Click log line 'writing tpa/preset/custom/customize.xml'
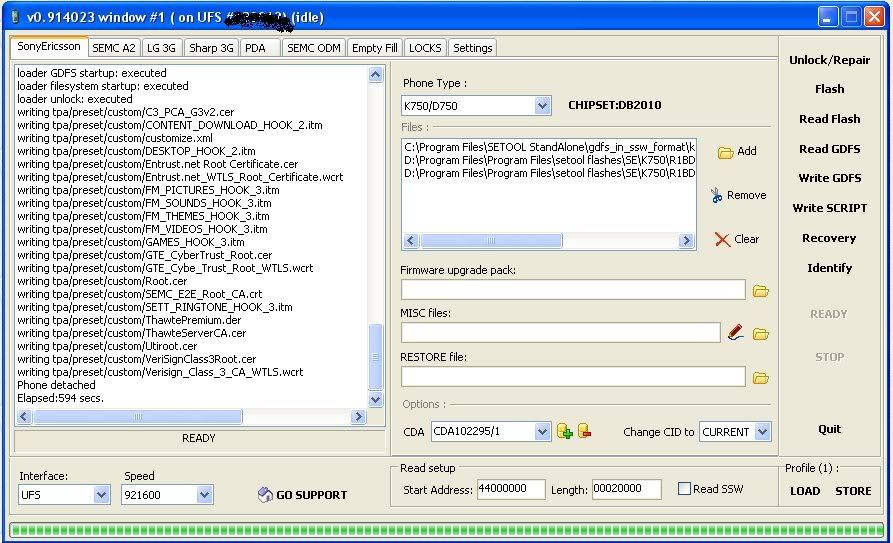Image resolution: width=893 pixels, height=543 pixels. coord(115,138)
